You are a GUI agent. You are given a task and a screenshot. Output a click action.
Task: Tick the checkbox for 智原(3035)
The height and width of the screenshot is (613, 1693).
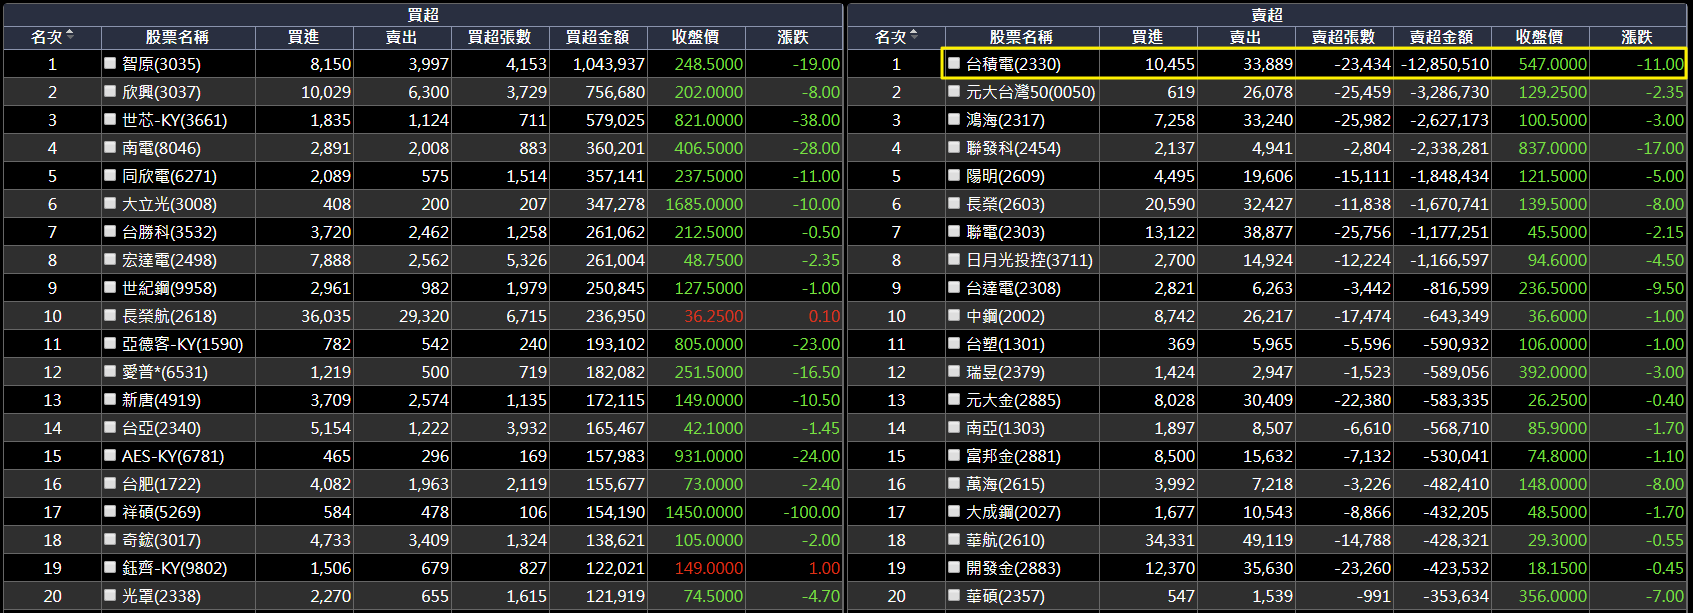click(x=110, y=63)
